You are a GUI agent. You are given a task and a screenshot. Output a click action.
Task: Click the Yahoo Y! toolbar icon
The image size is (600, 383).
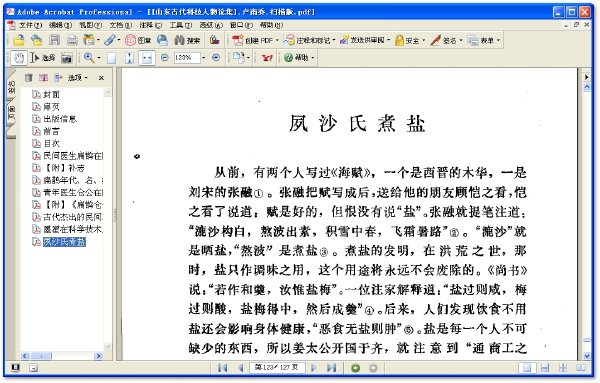(x=267, y=58)
